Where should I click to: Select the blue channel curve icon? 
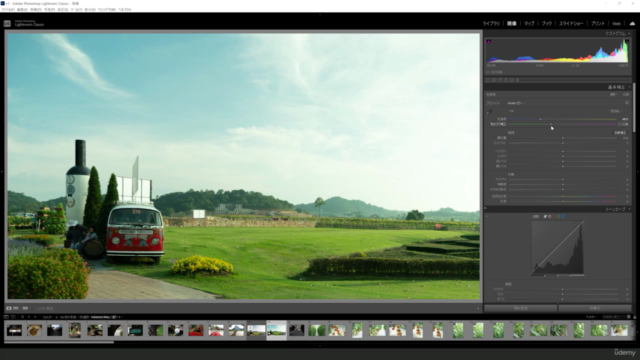(563, 216)
